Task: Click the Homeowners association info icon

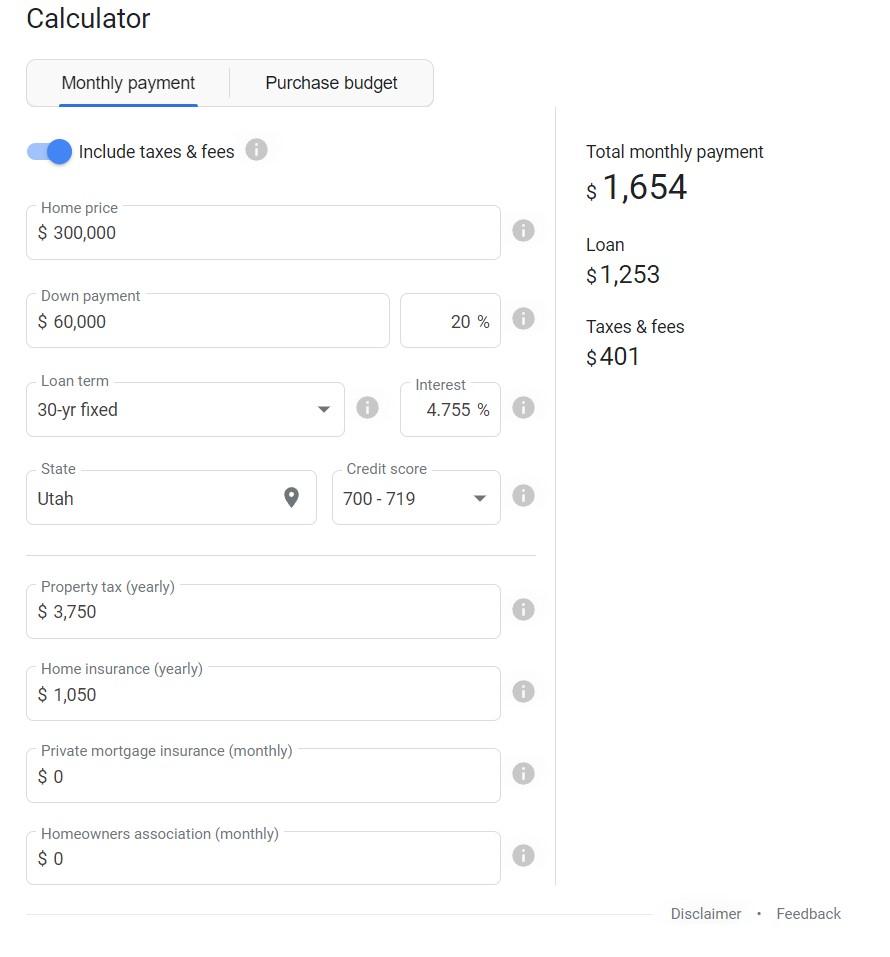Action: (x=523, y=856)
